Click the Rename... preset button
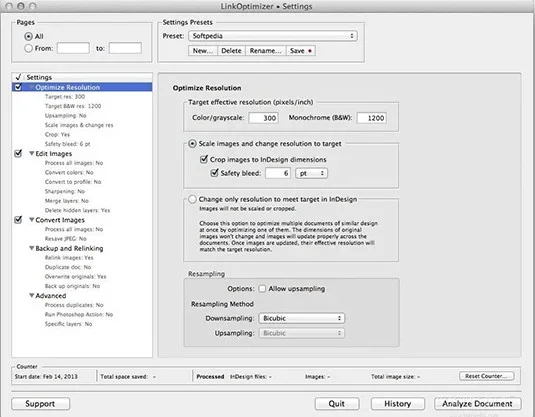 click(265, 51)
